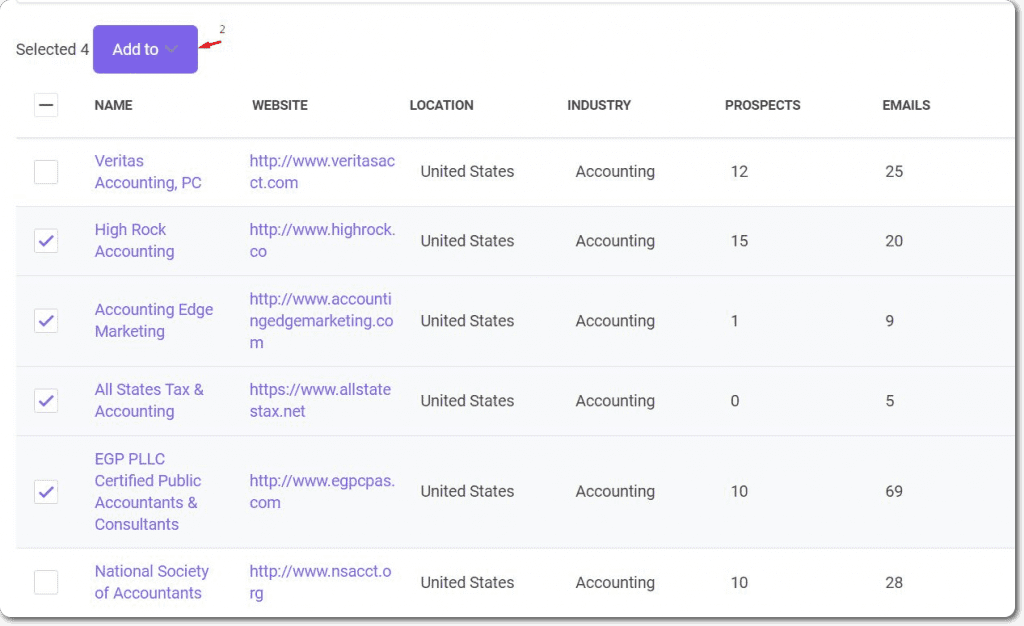Check the checkbox for Veritas Accounting, PC
Viewport: 1024px width, 626px height.
[x=46, y=171]
